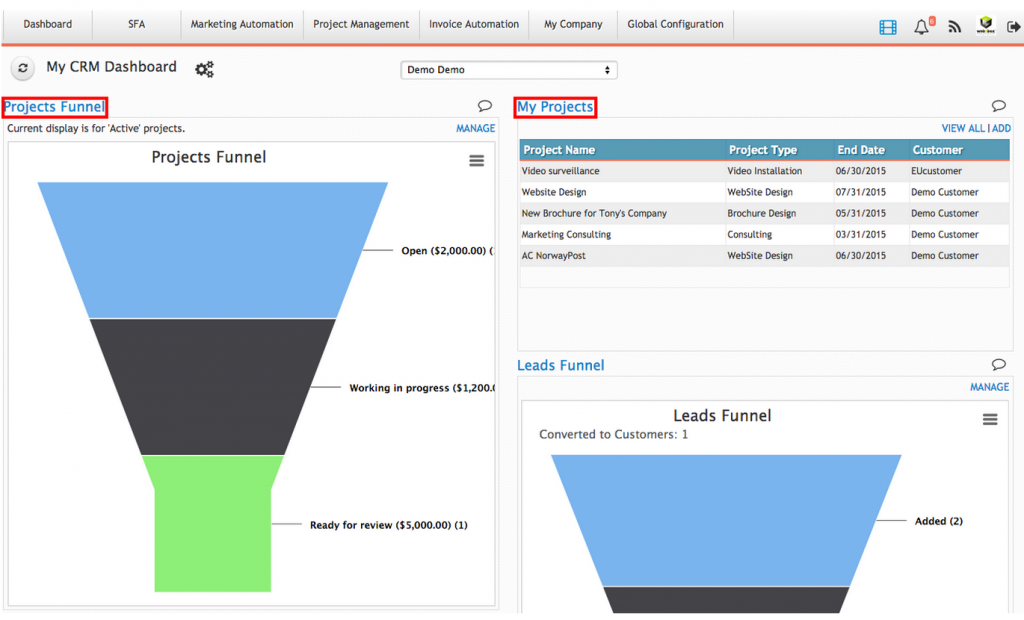This screenshot has height=620, width=1024.
Task: Switch to the Project Management tab
Action: (360, 23)
